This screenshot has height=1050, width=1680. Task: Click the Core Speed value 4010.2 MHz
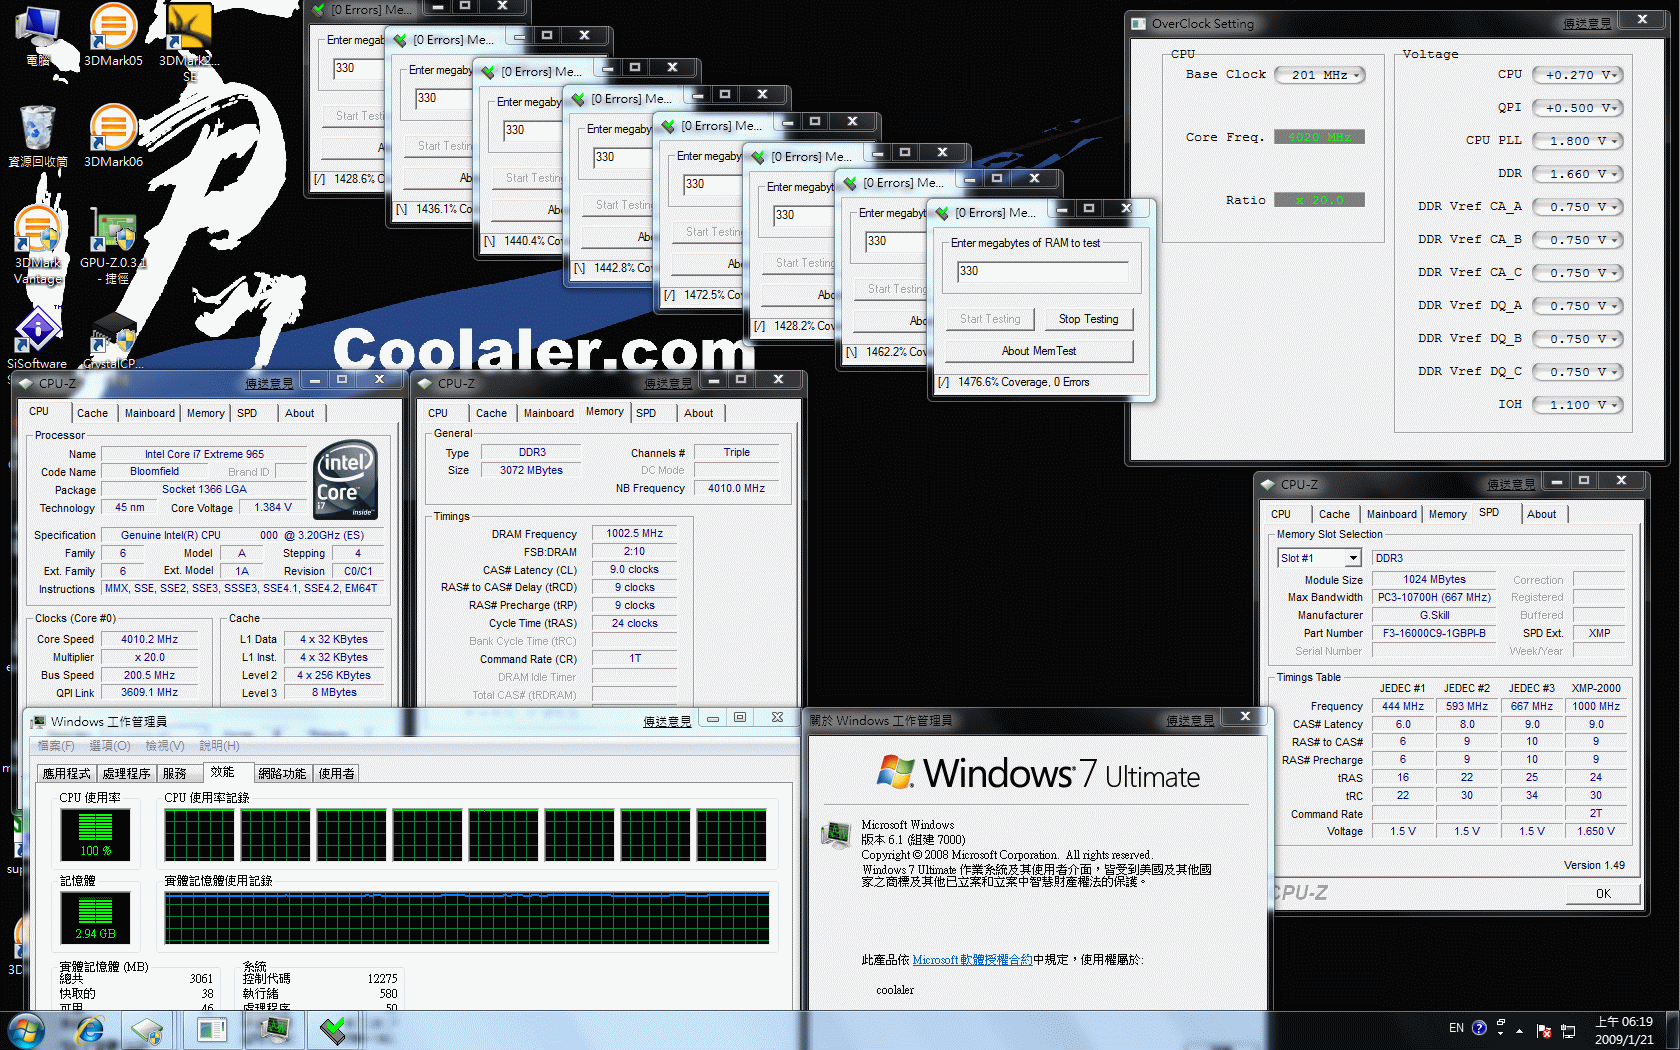click(x=149, y=639)
